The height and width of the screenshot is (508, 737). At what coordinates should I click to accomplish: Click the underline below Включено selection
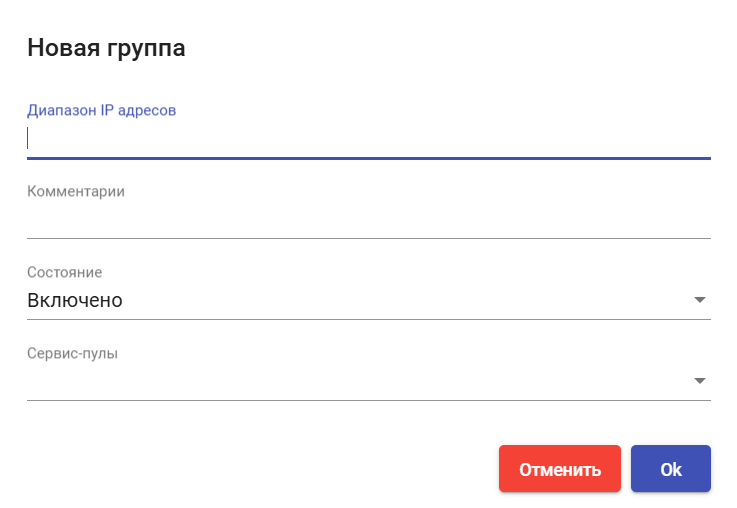click(x=368, y=320)
